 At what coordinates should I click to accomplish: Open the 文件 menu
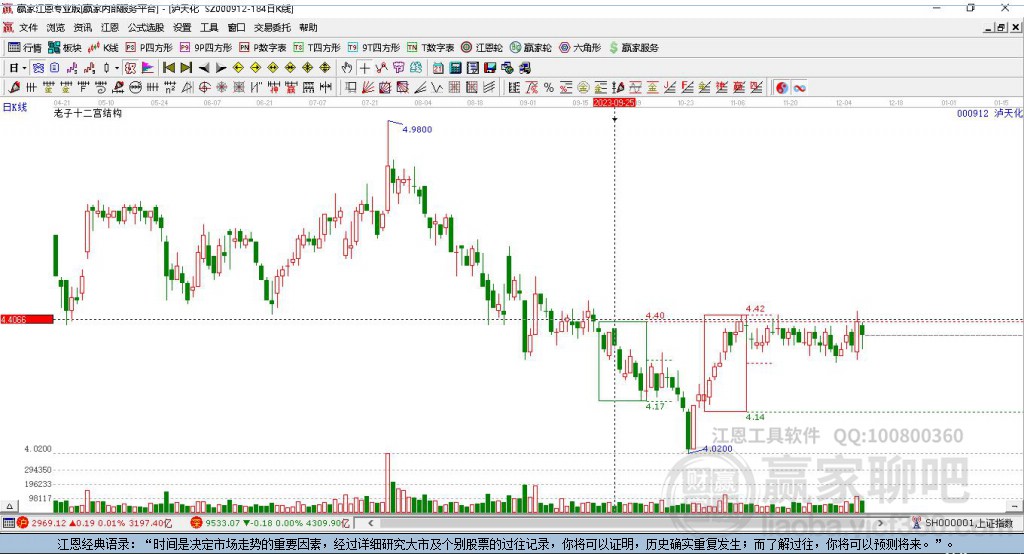(28, 27)
